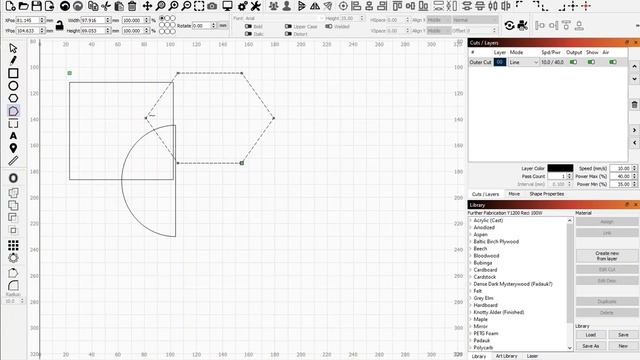Viewport: 640px width, 360px height.
Task: Expand the Felt library item
Action: [470, 291]
